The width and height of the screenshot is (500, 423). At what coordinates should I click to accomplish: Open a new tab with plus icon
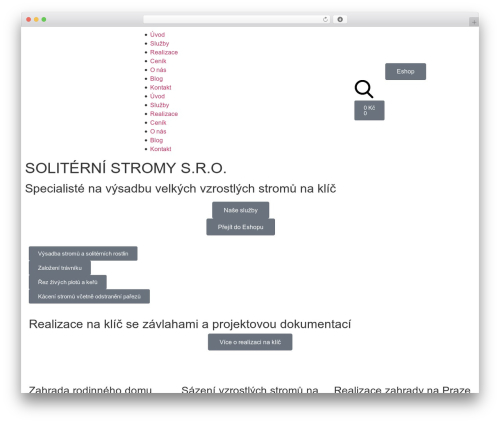(x=474, y=22)
